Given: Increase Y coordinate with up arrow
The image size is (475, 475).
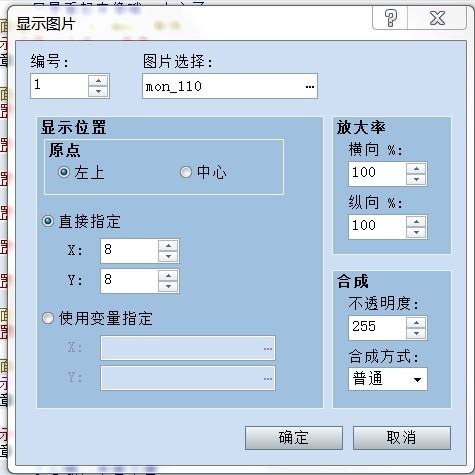Looking at the screenshot, I should click(x=168, y=276).
